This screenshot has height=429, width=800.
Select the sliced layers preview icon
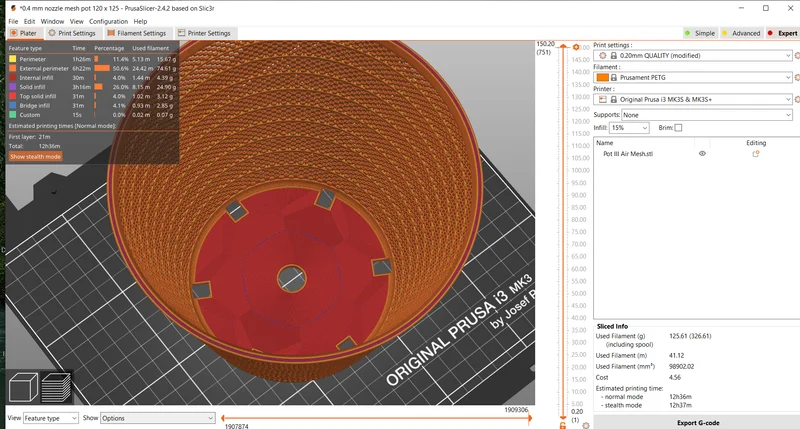(56, 387)
